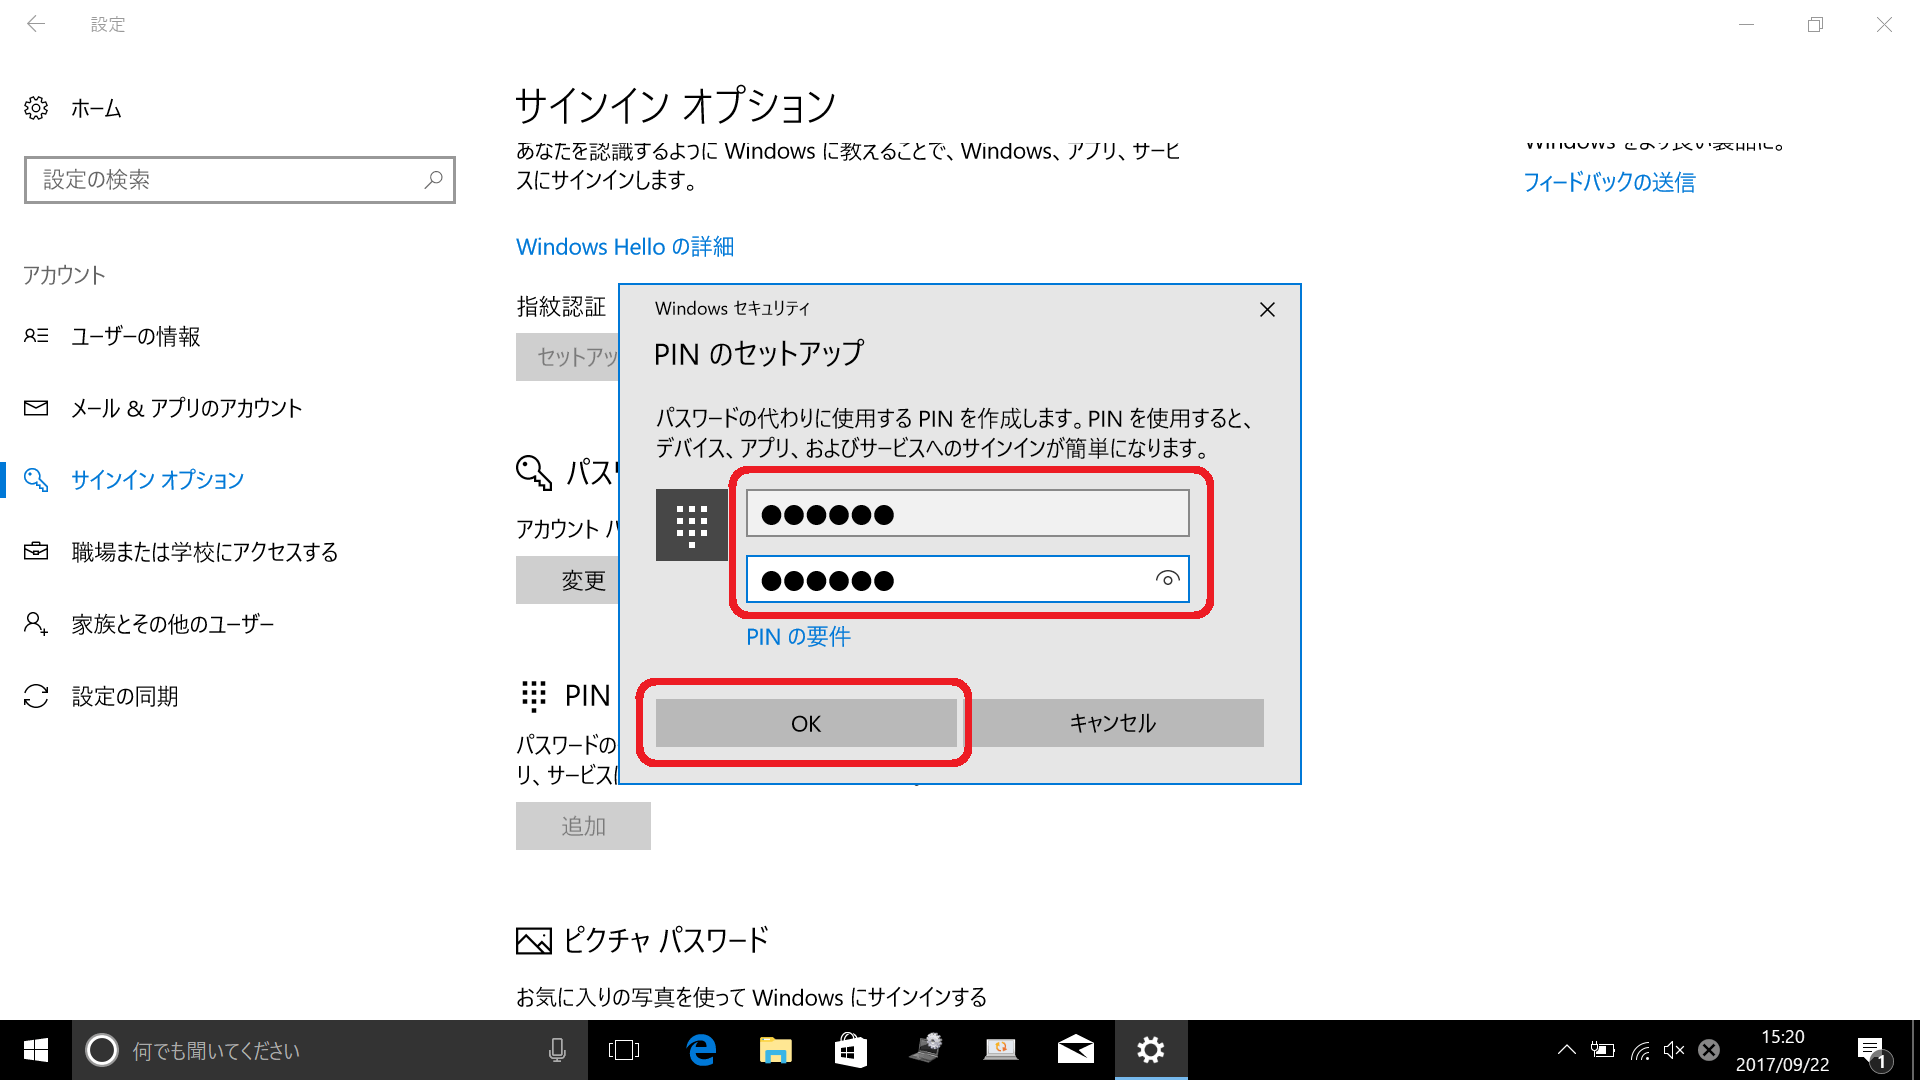Click the sync arrows icon in sidebar
The height and width of the screenshot is (1080, 1920).
point(36,696)
